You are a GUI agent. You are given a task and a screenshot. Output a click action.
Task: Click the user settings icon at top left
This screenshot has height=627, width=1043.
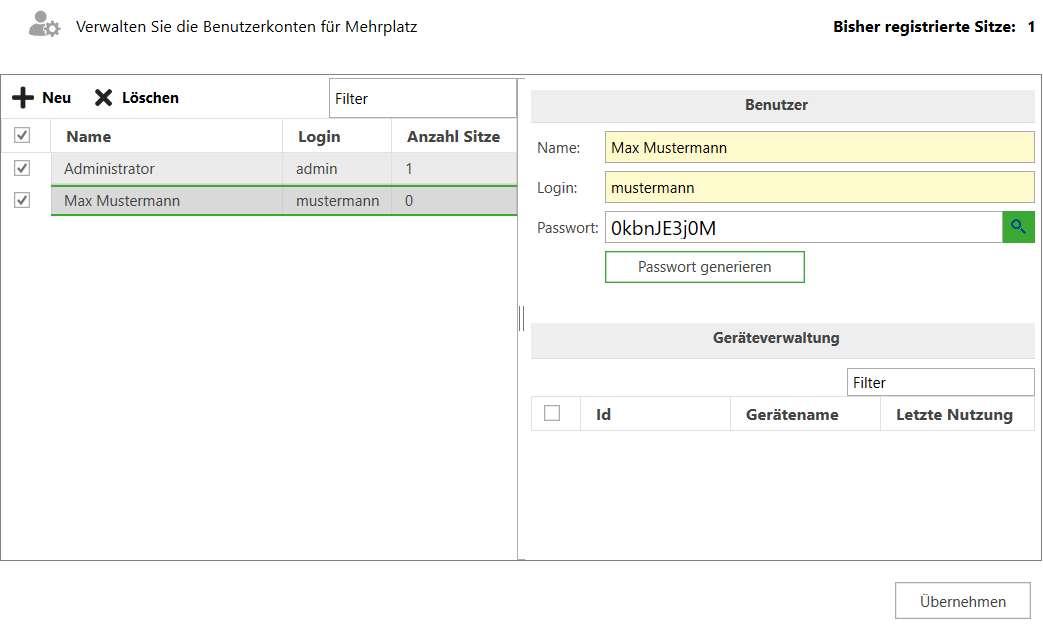44,25
